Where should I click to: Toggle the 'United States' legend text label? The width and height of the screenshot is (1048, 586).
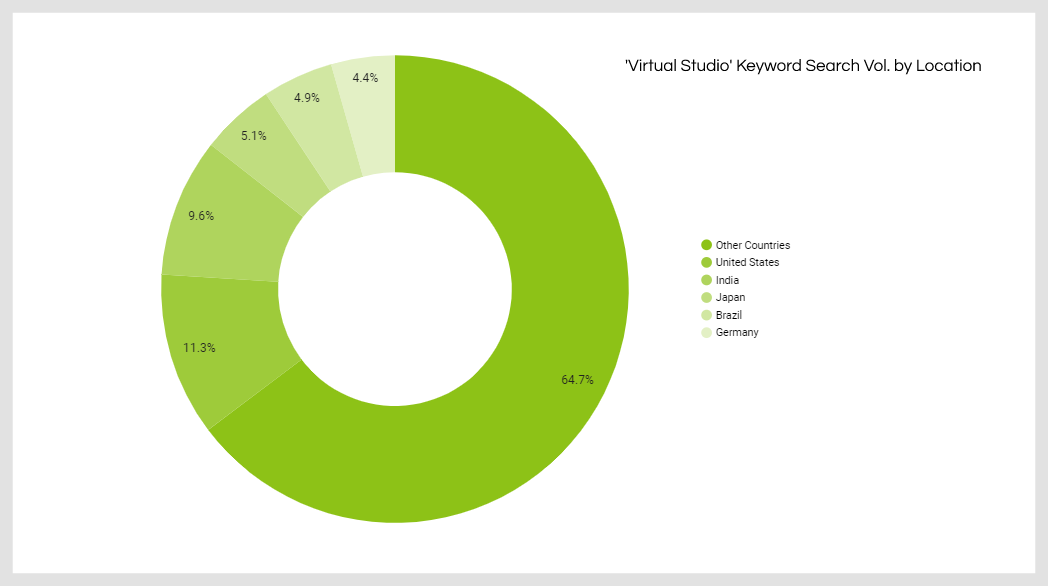pos(747,263)
